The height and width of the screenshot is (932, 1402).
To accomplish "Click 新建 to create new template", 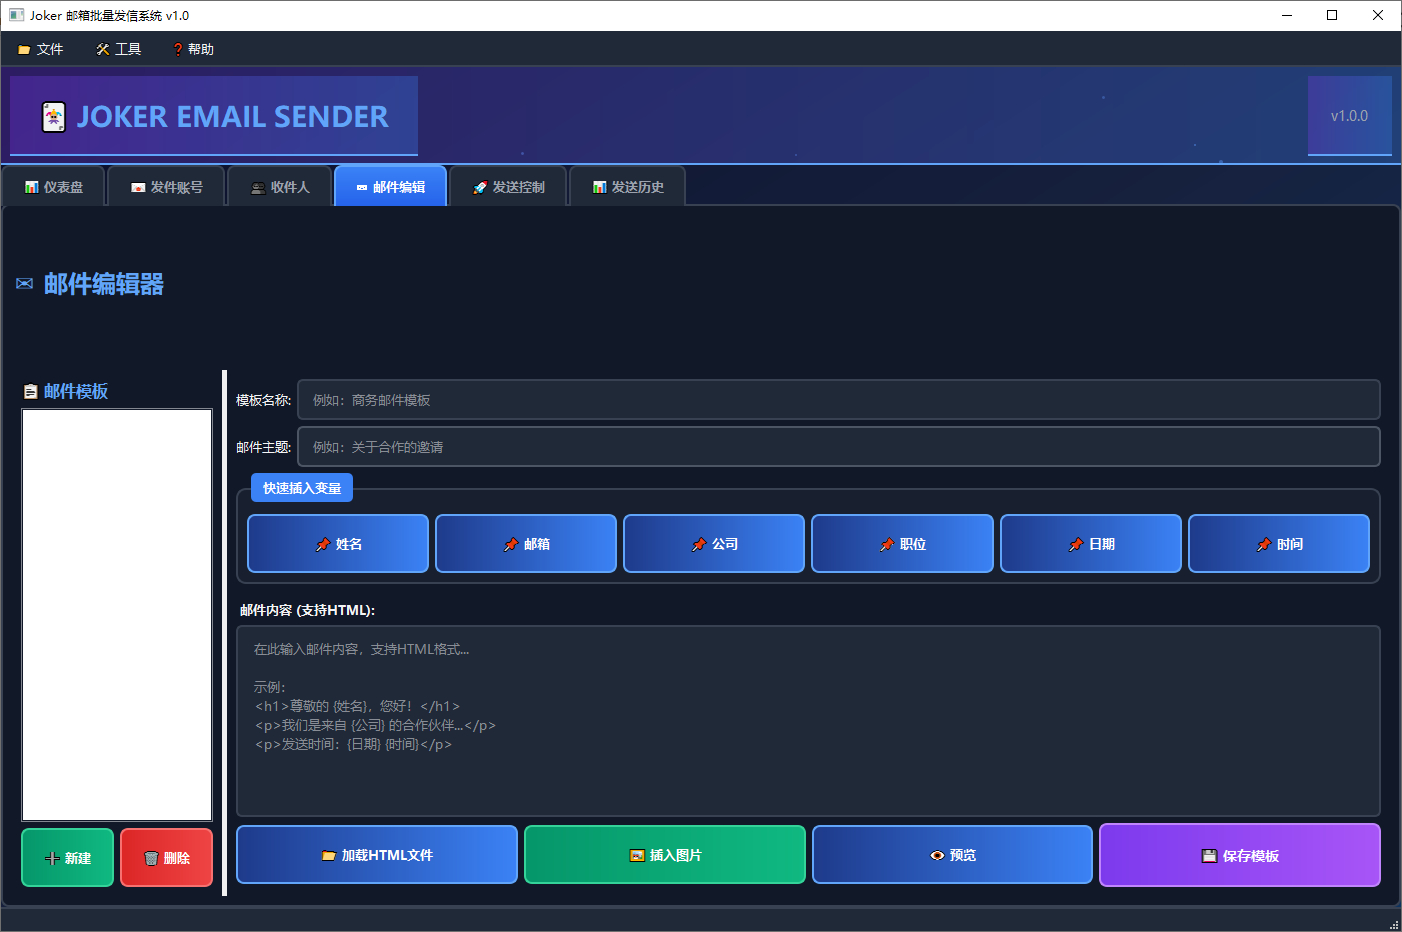I will point(67,857).
